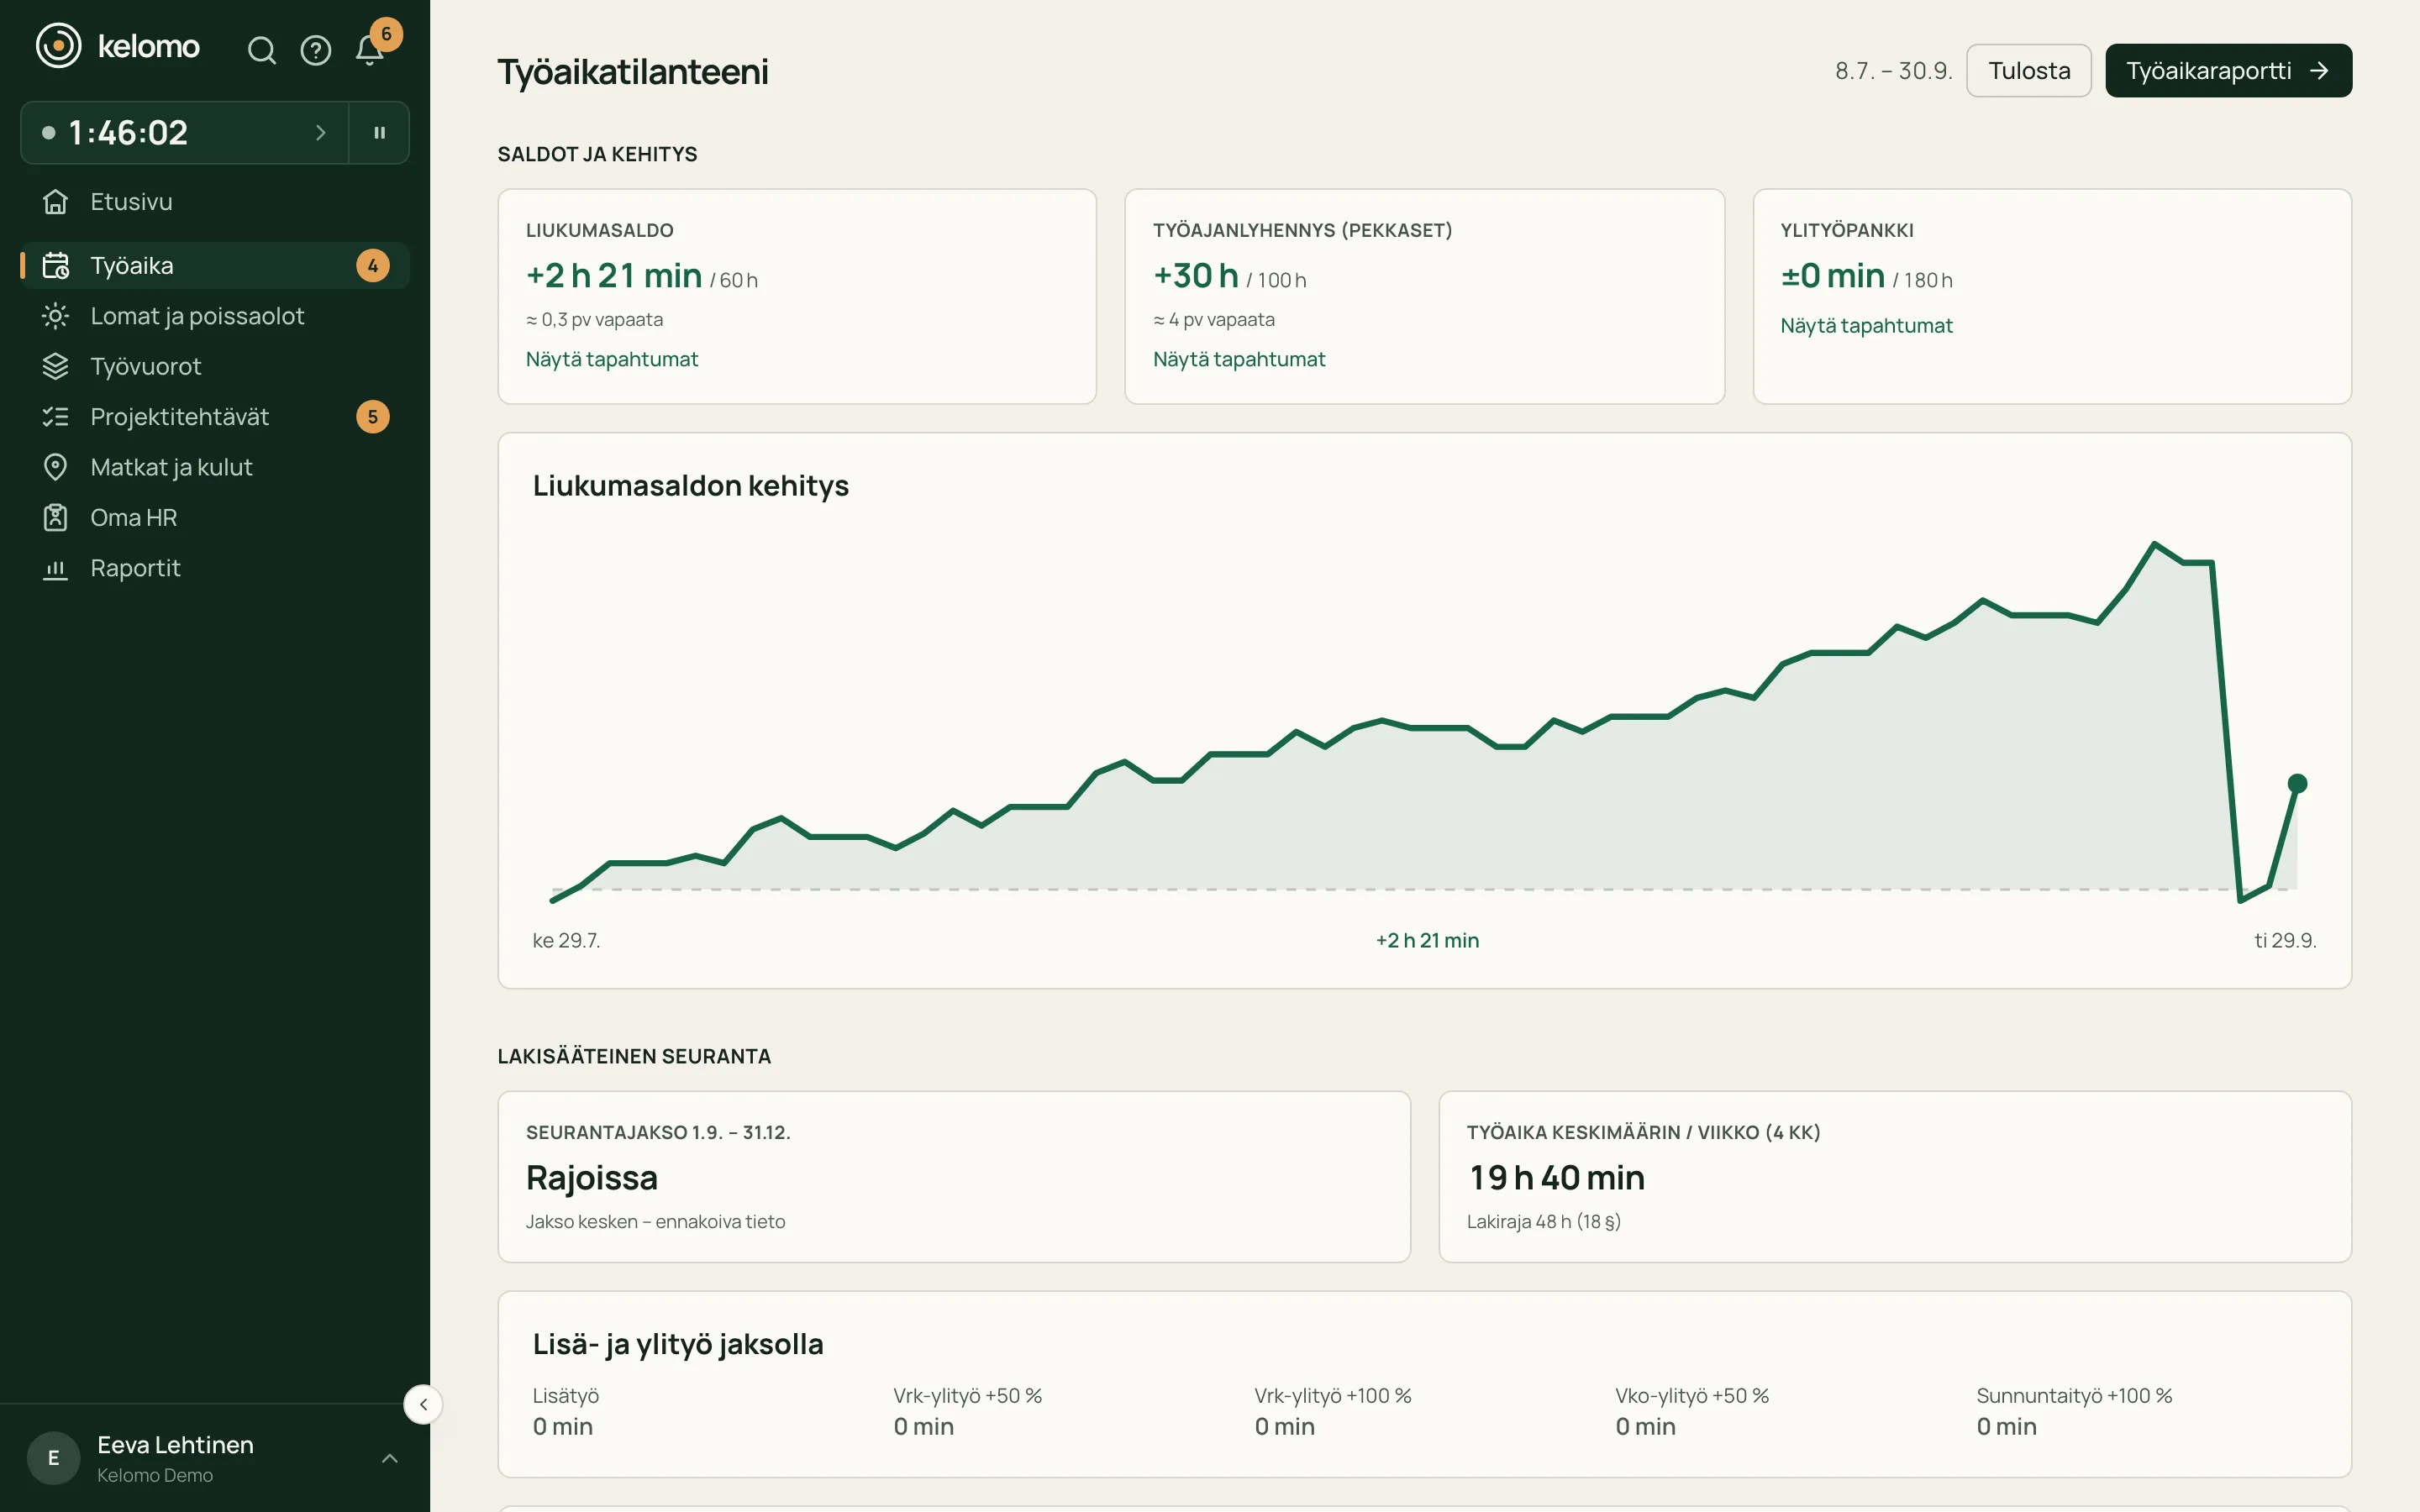Click the Lomat ja poissaolot sun icon
2420x1512 pixels.
pyautogui.click(x=56, y=316)
